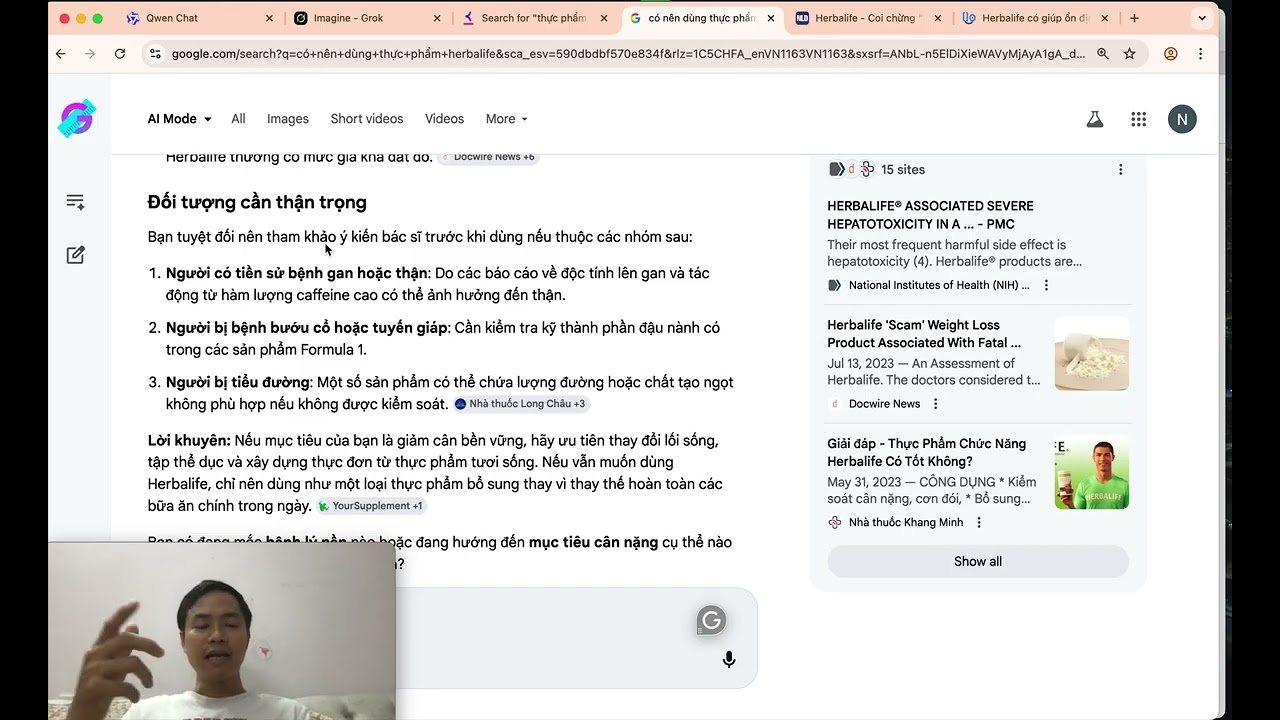Bookmark this page with the star icon

coord(1130,54)
